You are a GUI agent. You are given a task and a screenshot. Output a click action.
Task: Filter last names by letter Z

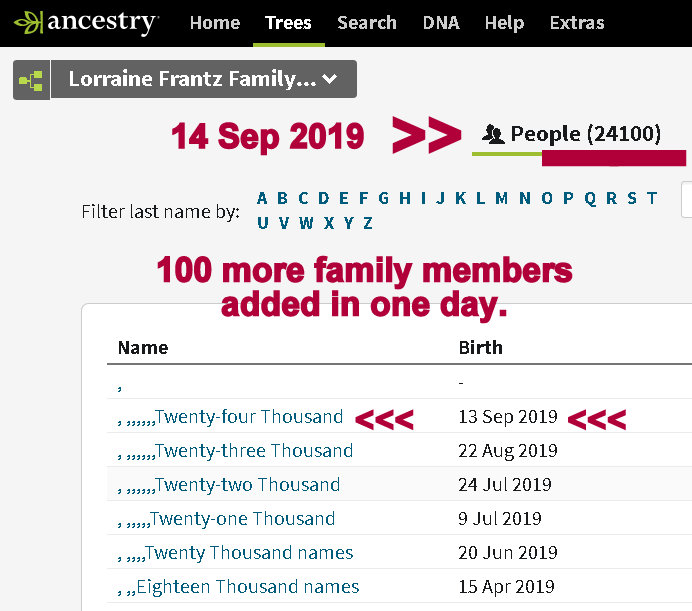click(367, 223)
